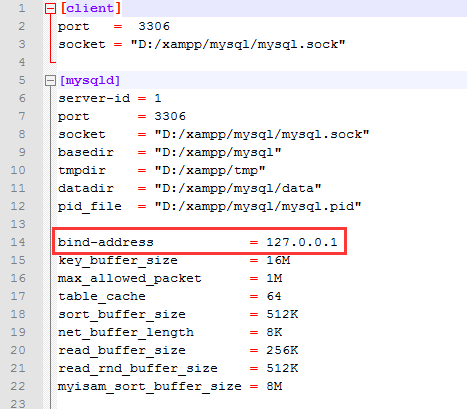Collapse the [client] section fold marker

(x=50, y=9)
